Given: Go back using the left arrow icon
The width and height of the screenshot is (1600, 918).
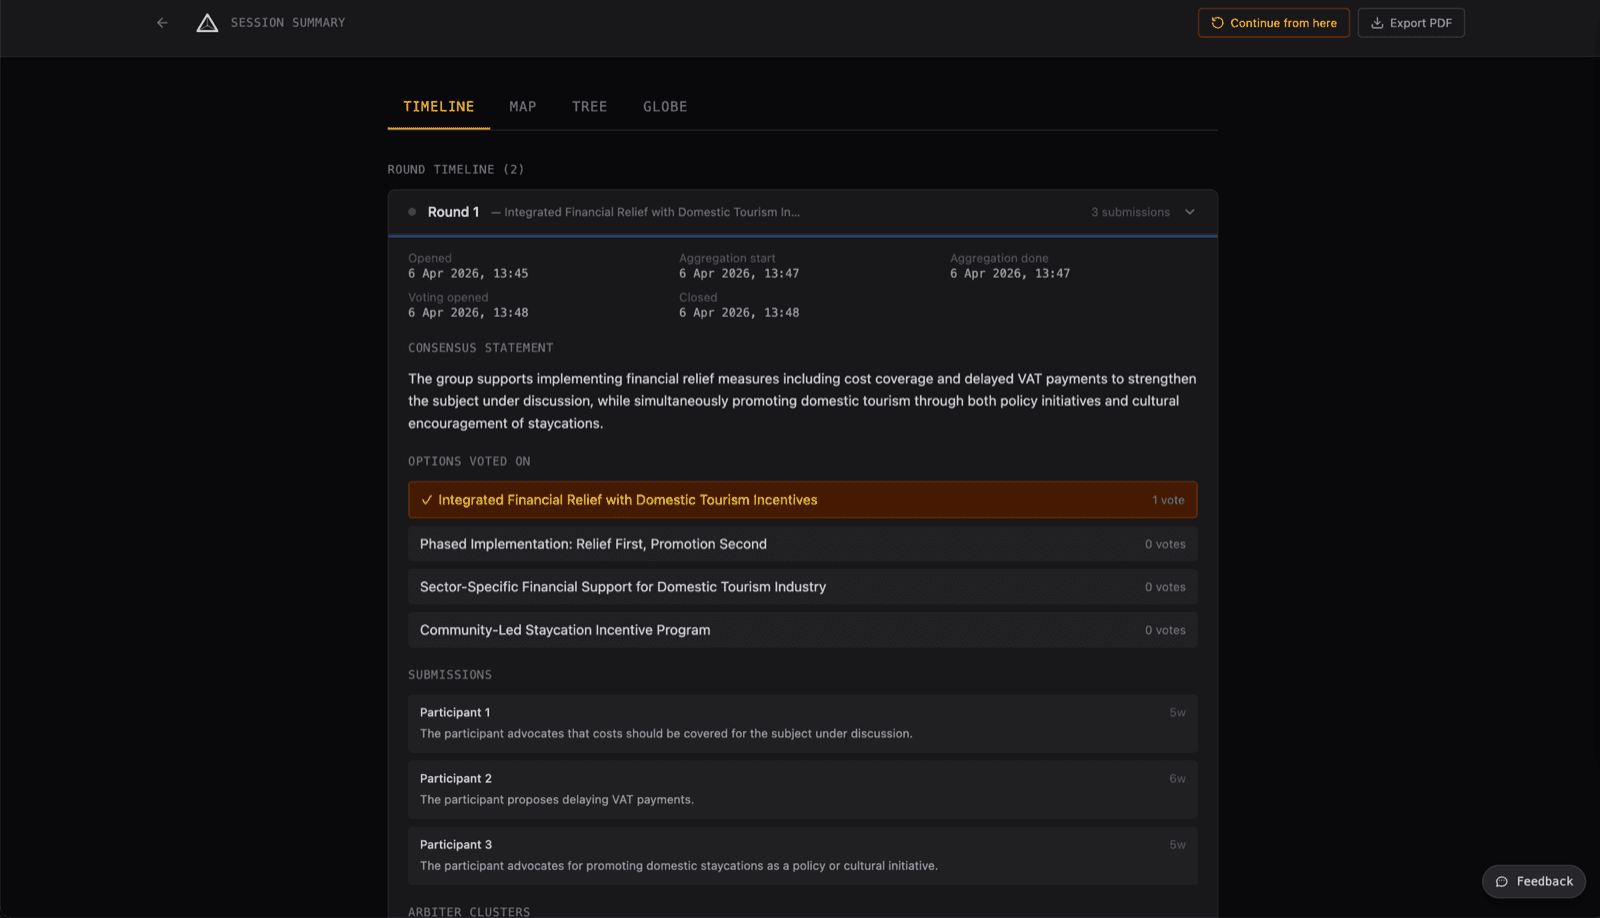Looking at the screenshot, I should pos(162,23).
